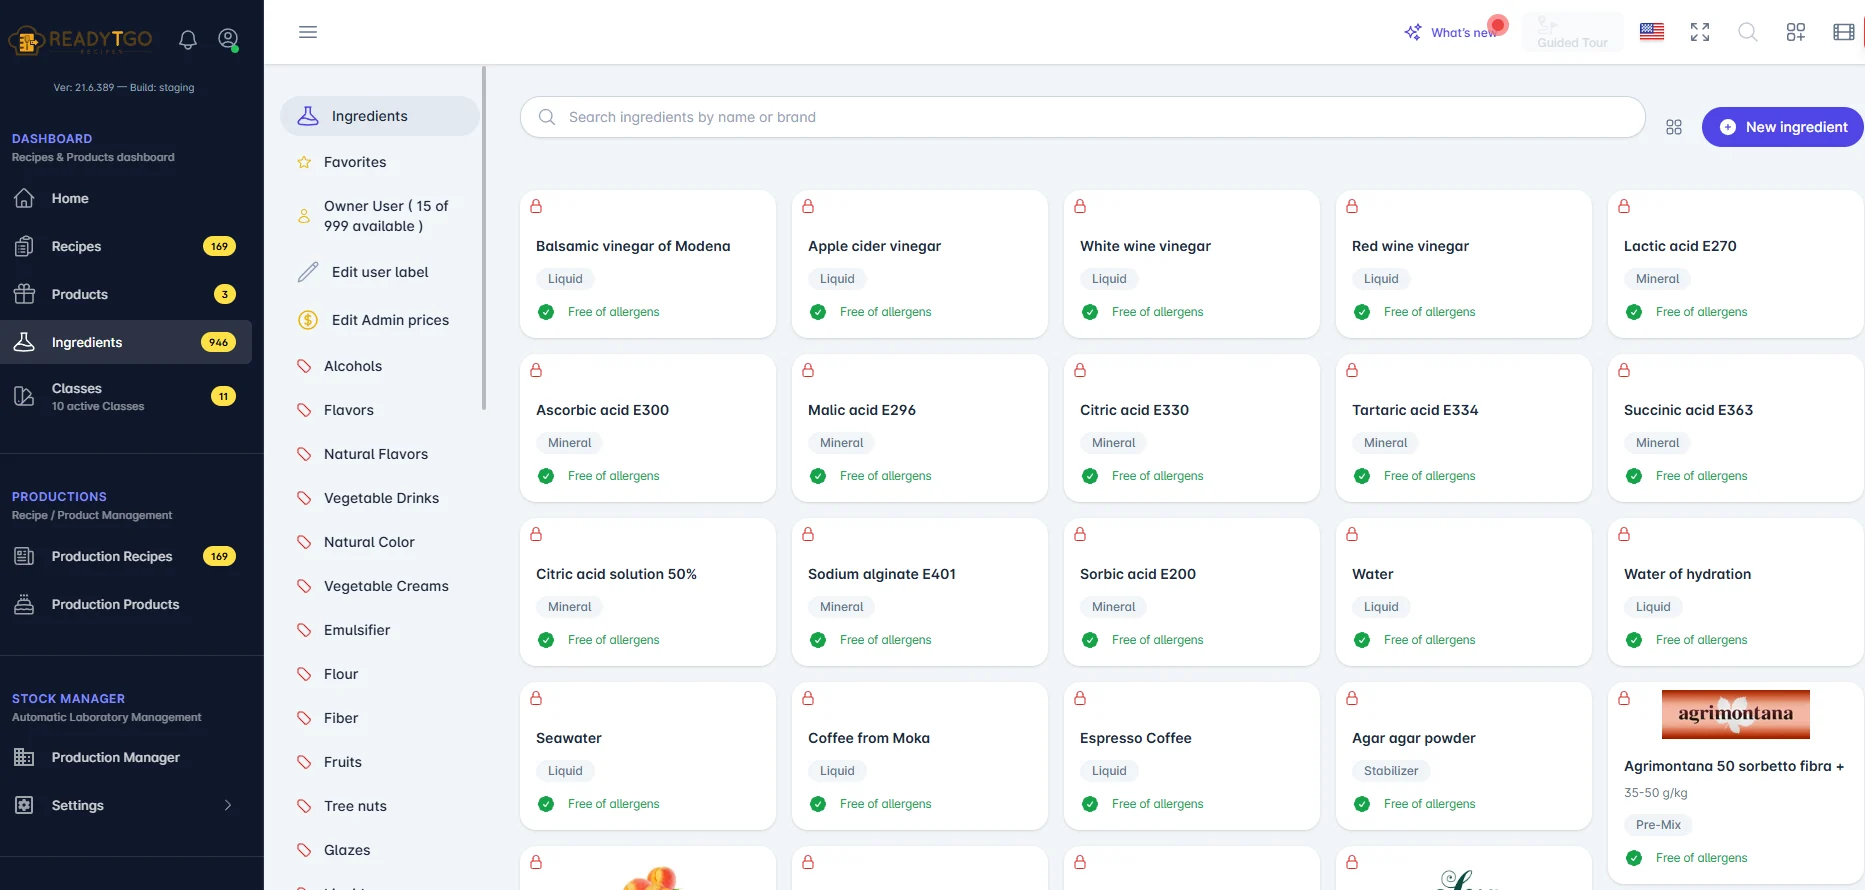This screenshot has width=1865, height=890.
Task: Click lock icon on Balsamic vinegar card
Action: click(536, 206)
